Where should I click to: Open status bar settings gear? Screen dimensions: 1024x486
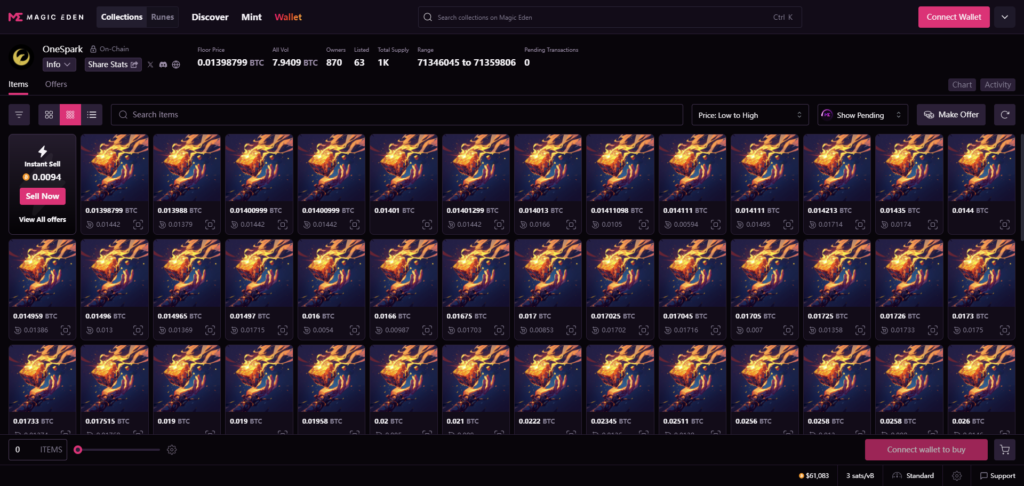pos(957,476)
